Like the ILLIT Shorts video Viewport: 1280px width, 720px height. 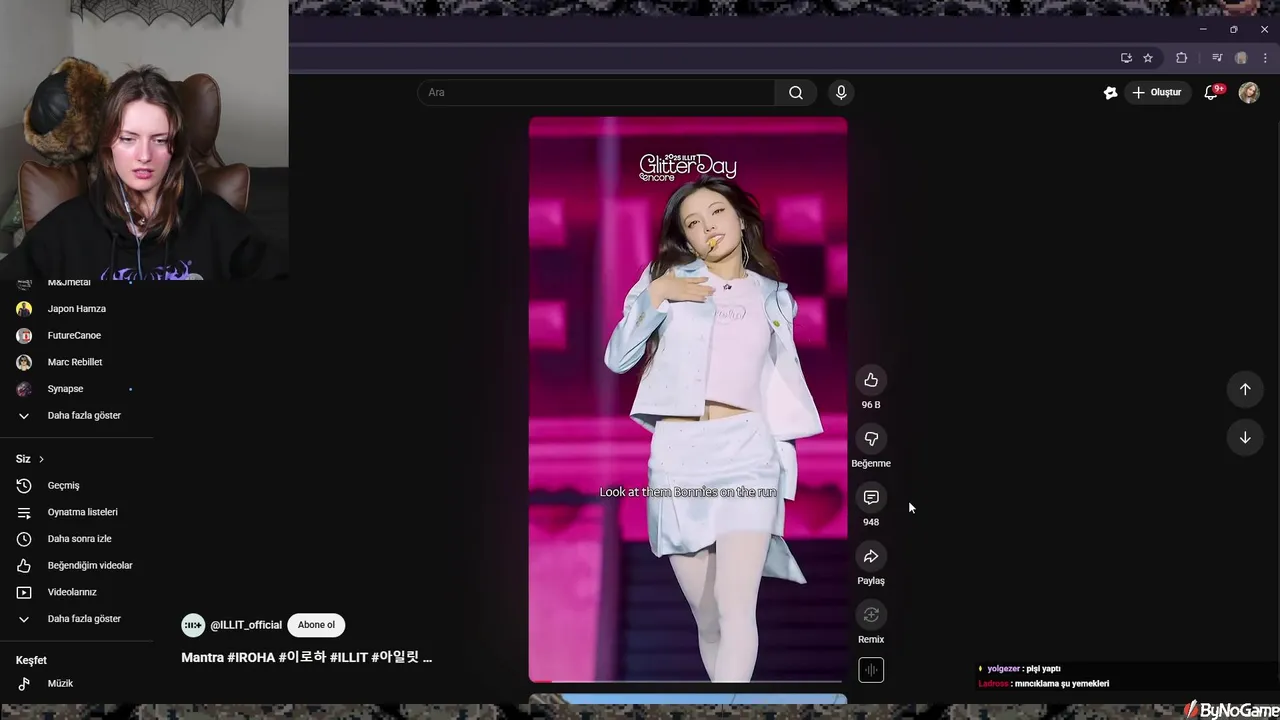click(x=871, y=380)
